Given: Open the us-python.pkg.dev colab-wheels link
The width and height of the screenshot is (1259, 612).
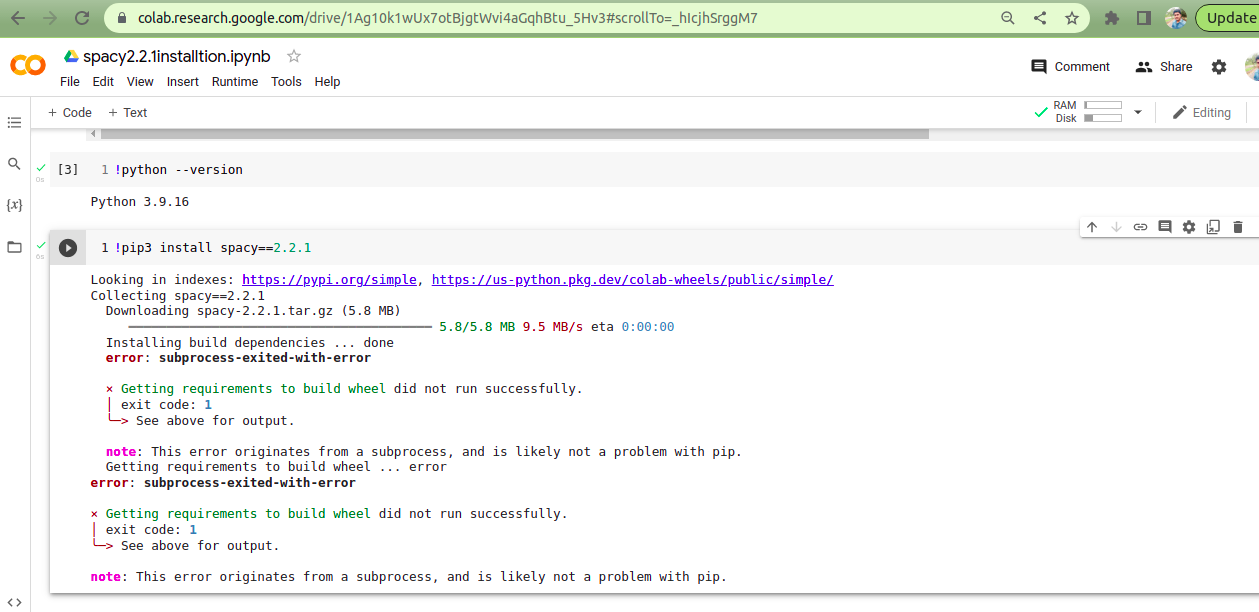Looking at the screenshot, I should pos(632,280).
